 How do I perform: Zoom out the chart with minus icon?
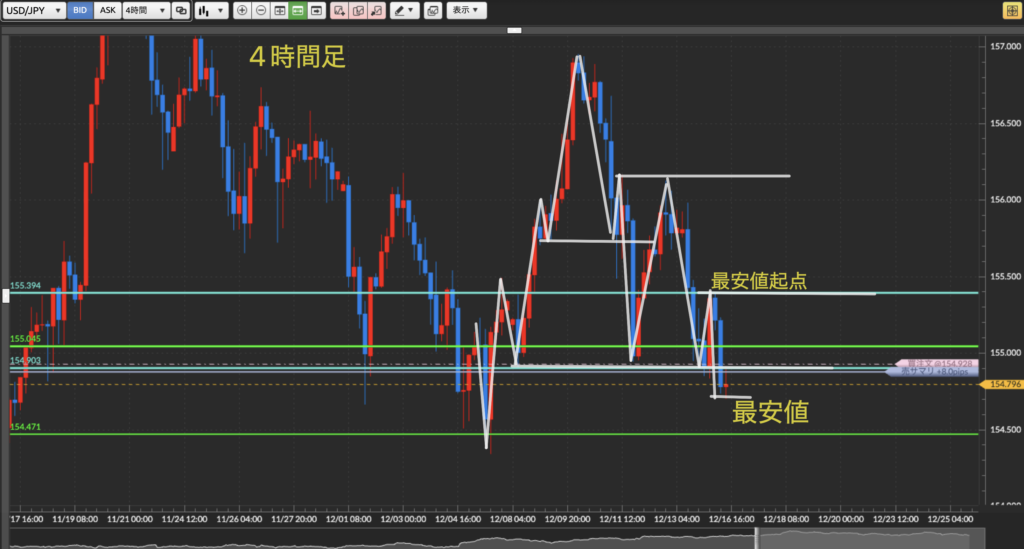260,10
